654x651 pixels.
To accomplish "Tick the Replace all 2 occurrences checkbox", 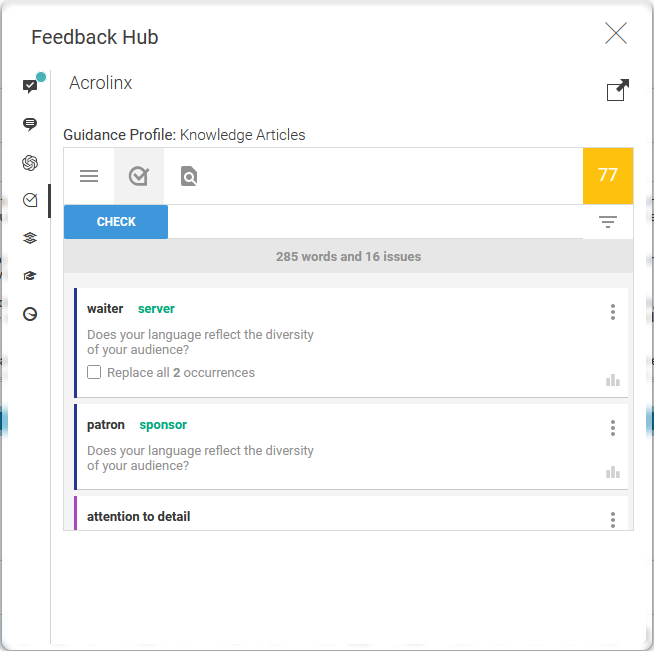I will click(94, 373).
